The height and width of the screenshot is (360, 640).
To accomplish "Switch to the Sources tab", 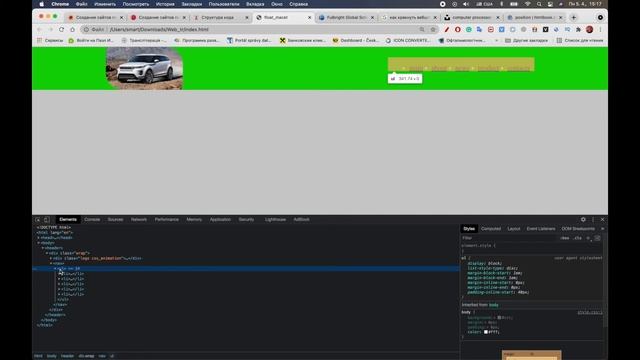I will click(116, 220).
